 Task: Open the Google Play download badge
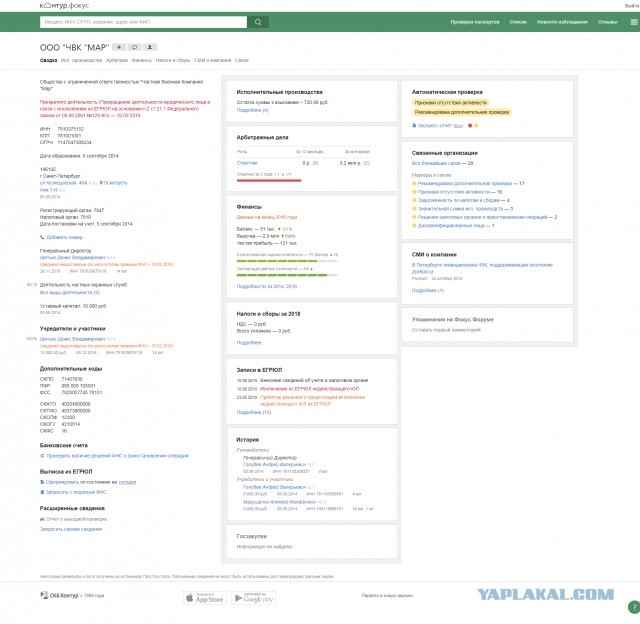[x=253, y=598]
